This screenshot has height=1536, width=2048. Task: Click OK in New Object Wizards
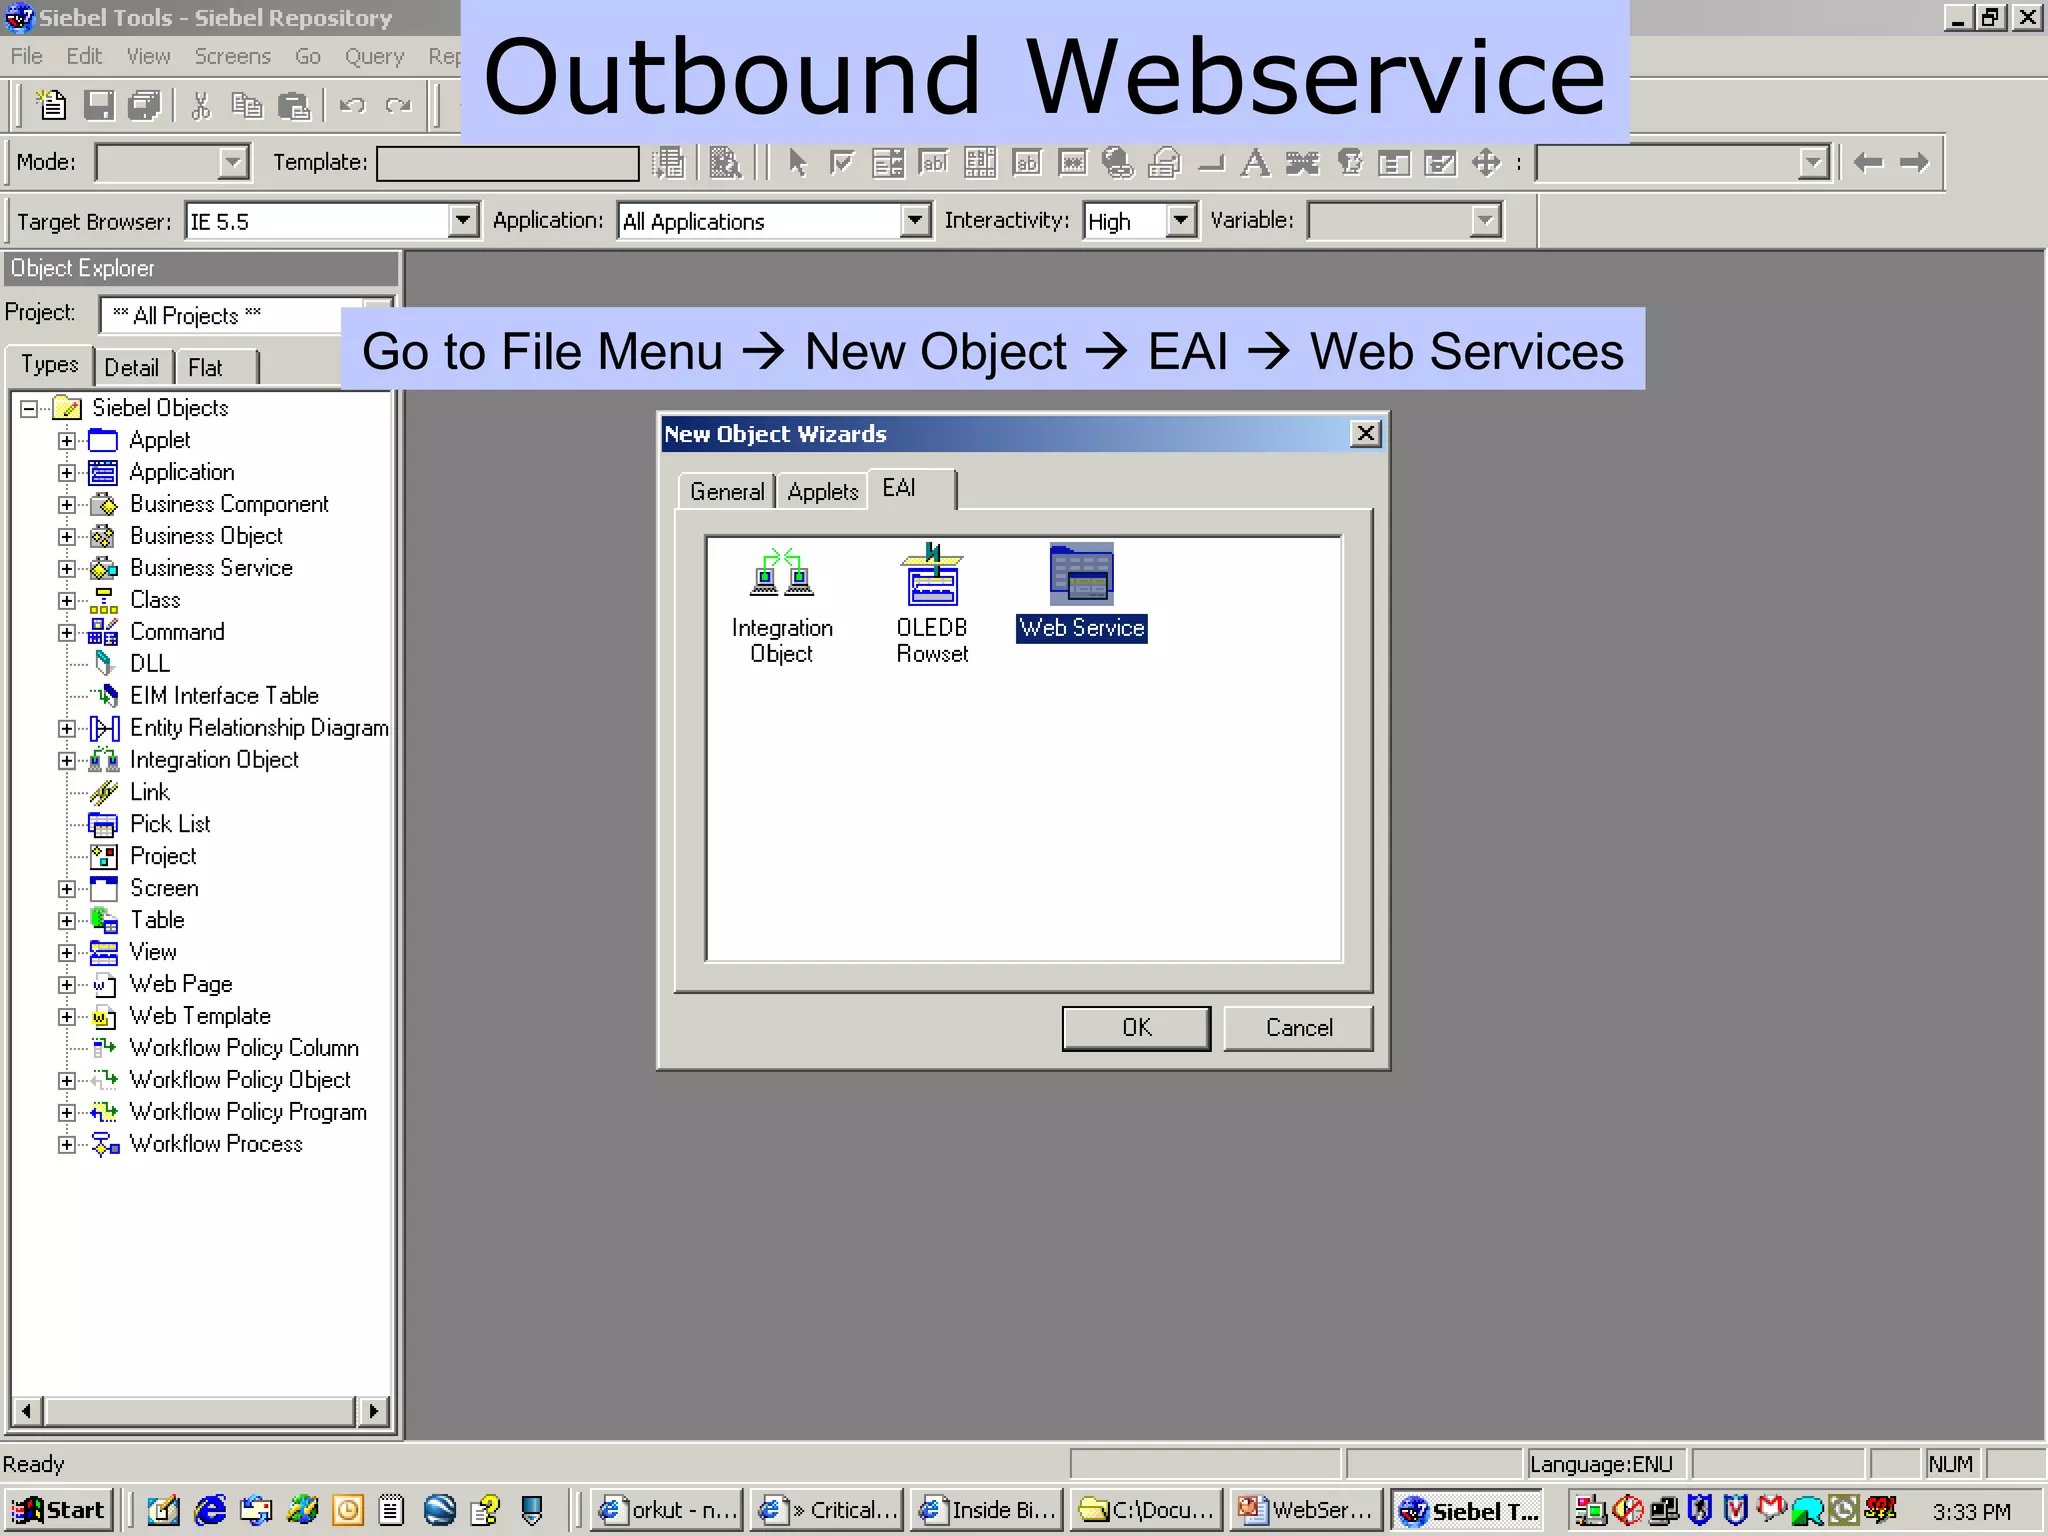coord(1136,1028)
